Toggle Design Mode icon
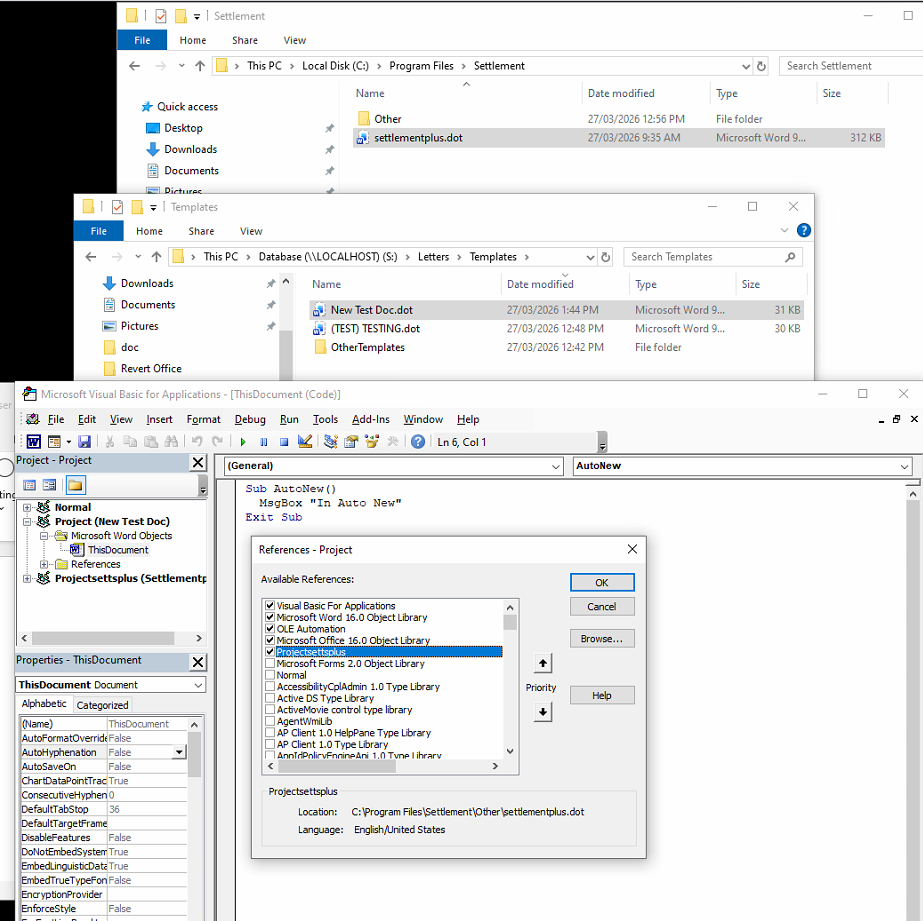 (305, 442)
